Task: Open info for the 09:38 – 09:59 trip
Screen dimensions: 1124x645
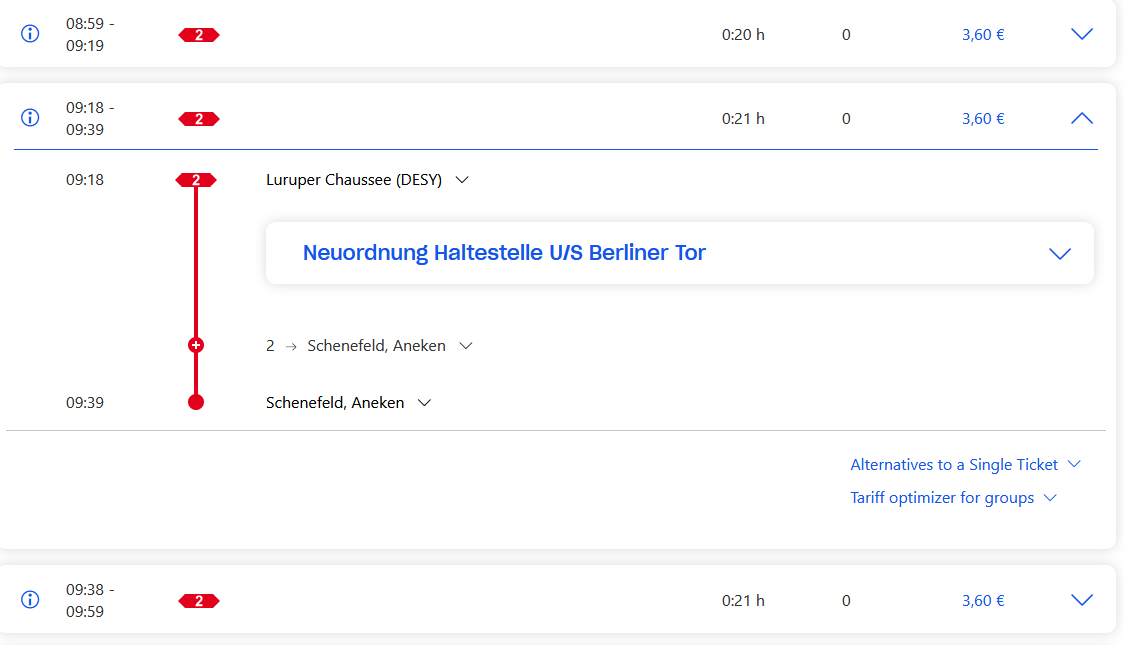Action: point(30,599)
